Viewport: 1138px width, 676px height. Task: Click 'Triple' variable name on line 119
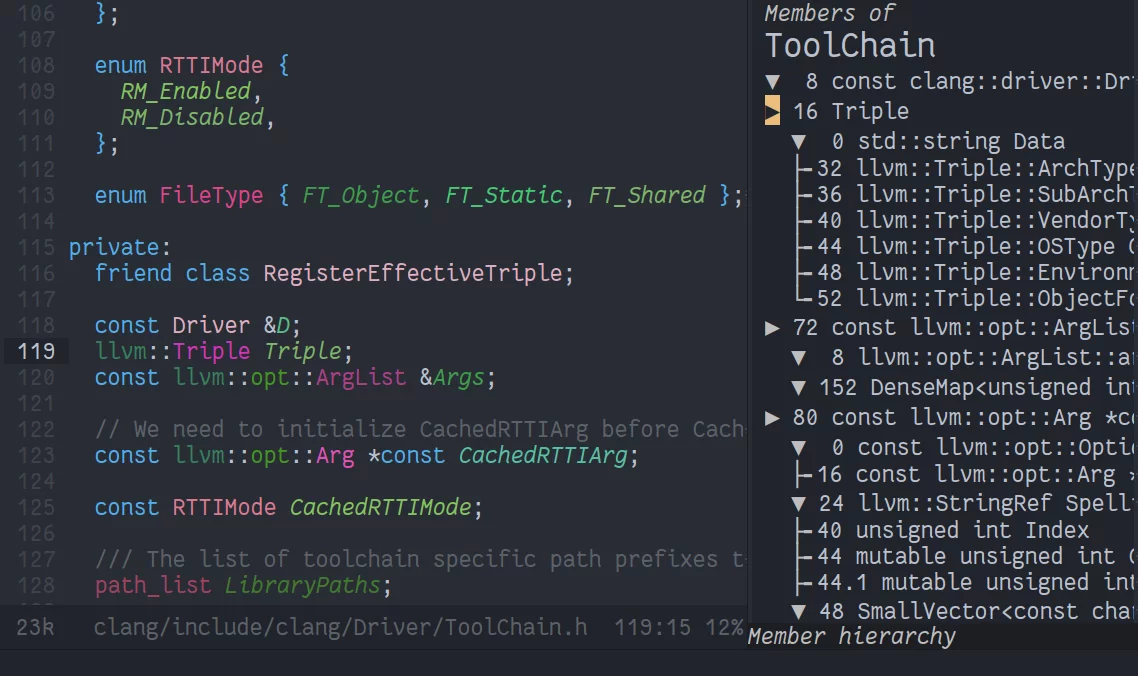click(302, 352)
